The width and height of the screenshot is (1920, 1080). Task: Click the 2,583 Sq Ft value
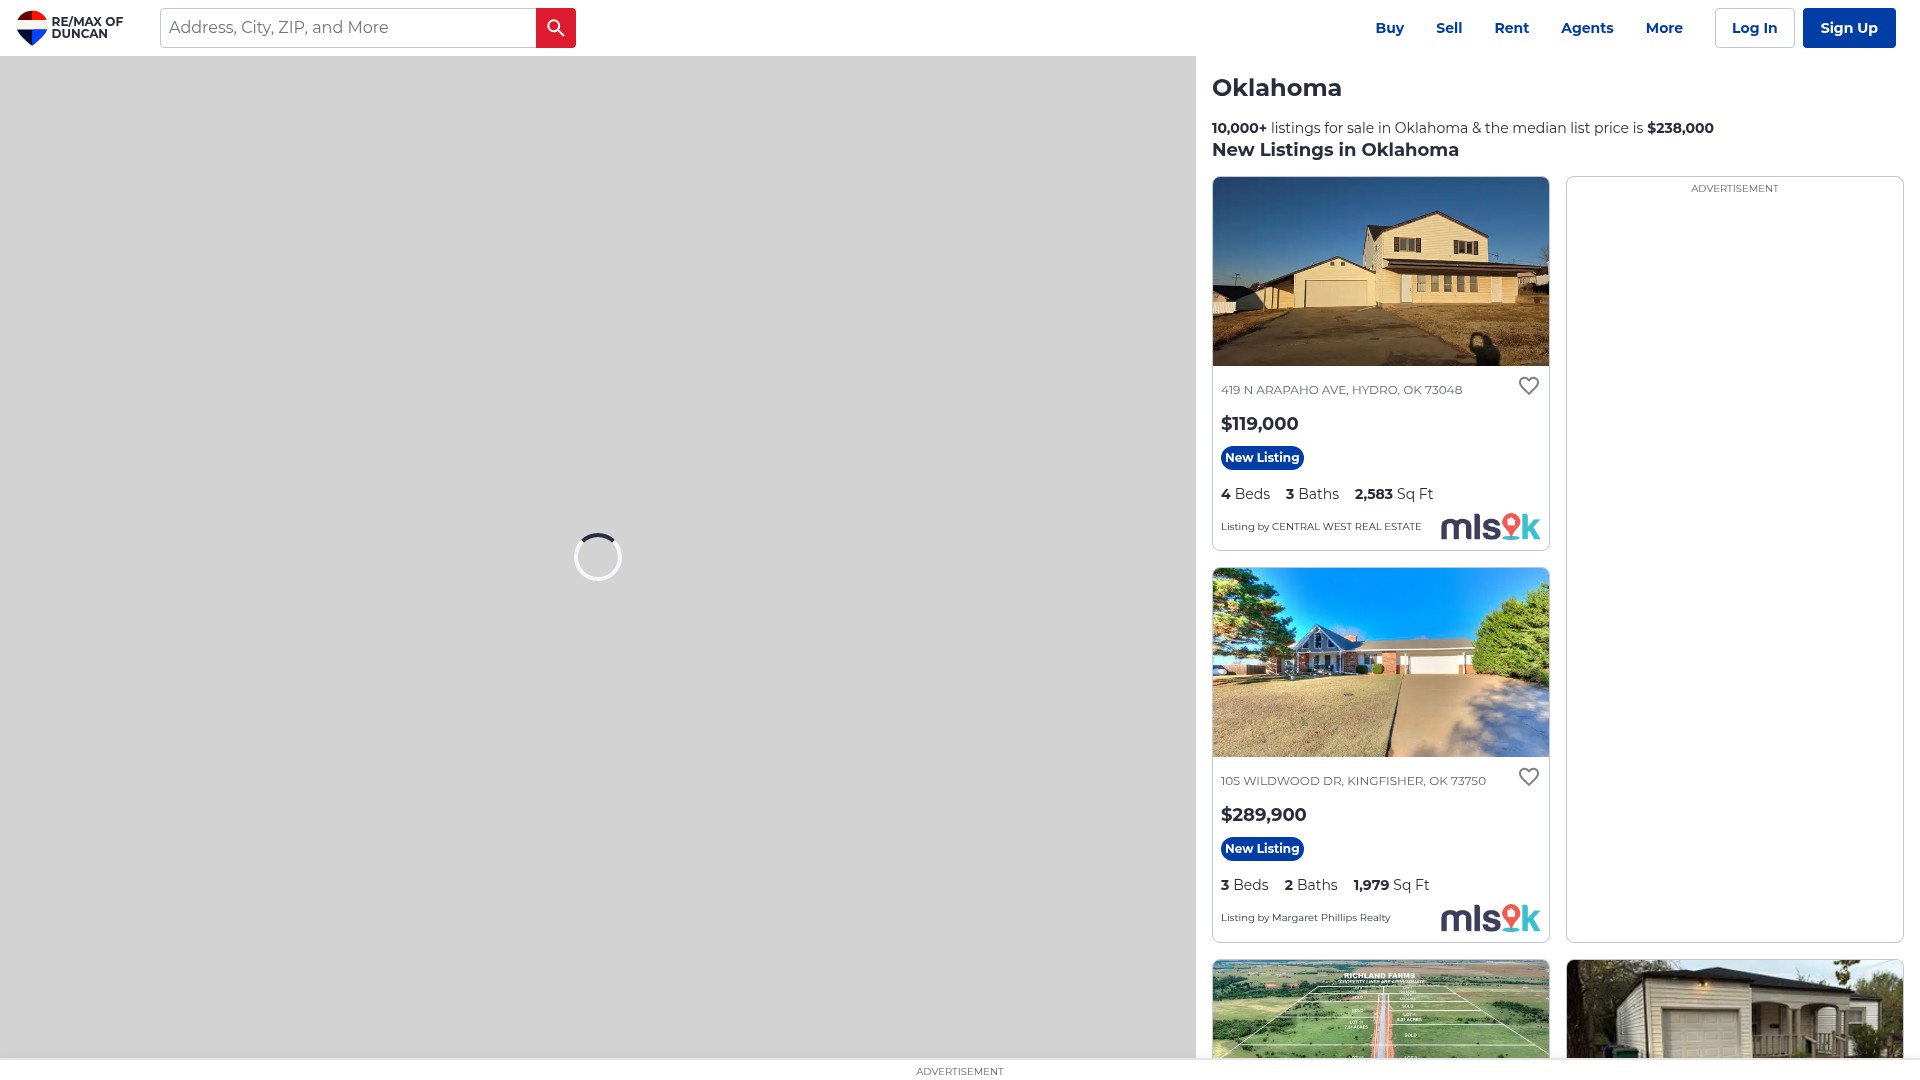click(x=1394, y=494)
